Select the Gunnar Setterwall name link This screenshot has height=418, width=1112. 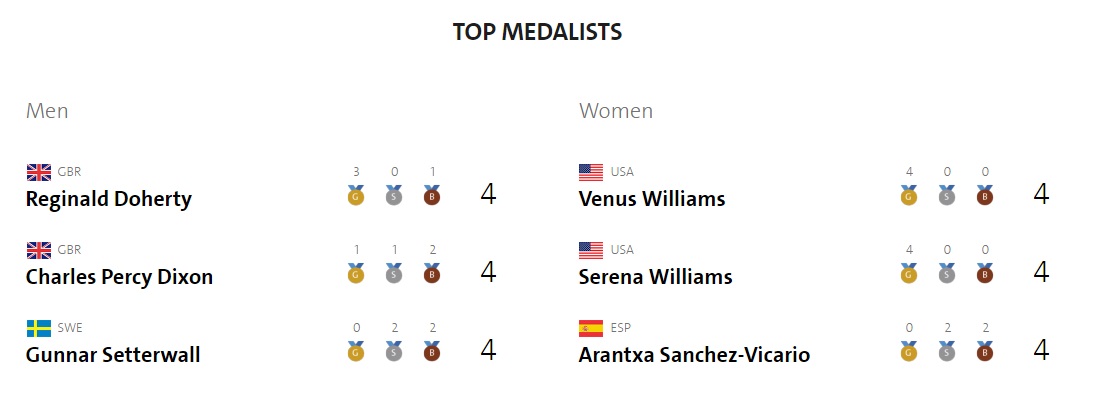(x=113, y=355)
